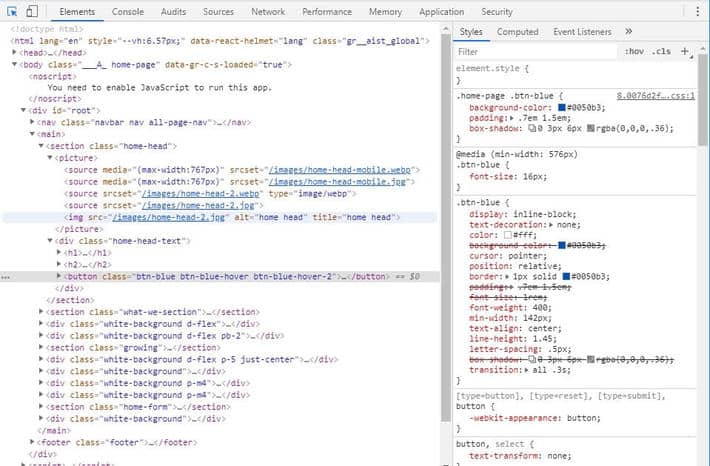Open the box-shadow editor icon in .home-page .btn-blue
Image resolution: width=710 pixels, height=466 pixels.
(x=532, y=129)
